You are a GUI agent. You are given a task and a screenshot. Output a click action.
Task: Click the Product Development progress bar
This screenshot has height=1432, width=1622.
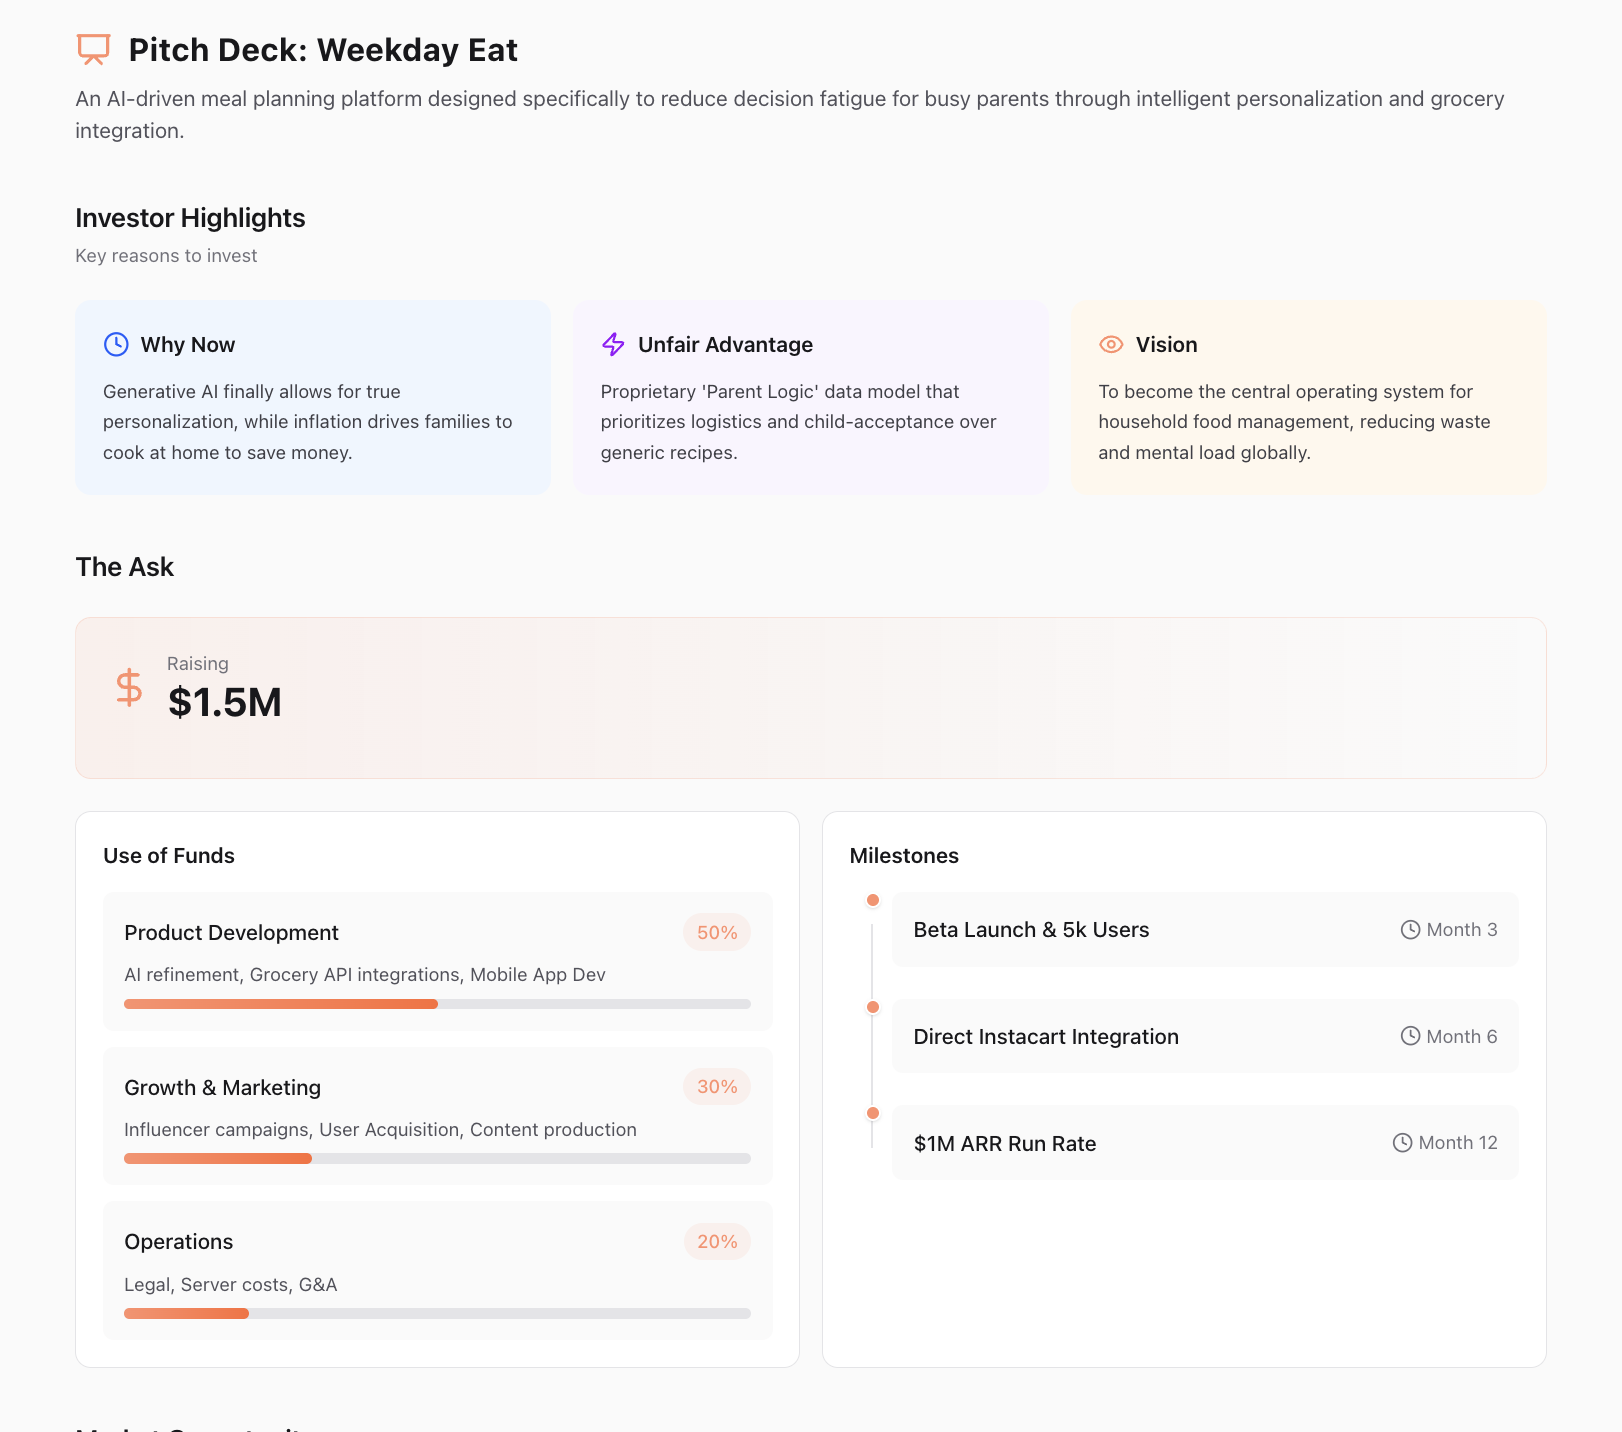pos(437,1004)
